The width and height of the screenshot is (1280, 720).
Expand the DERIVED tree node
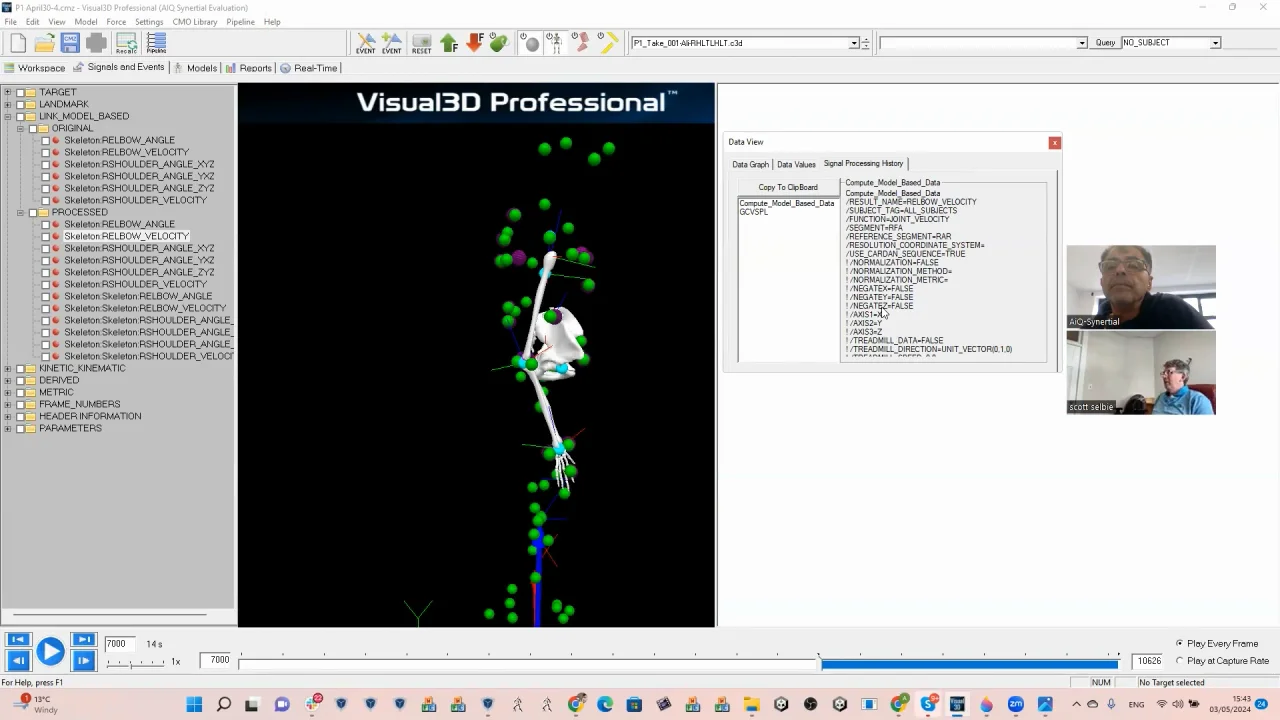[8, 380]
